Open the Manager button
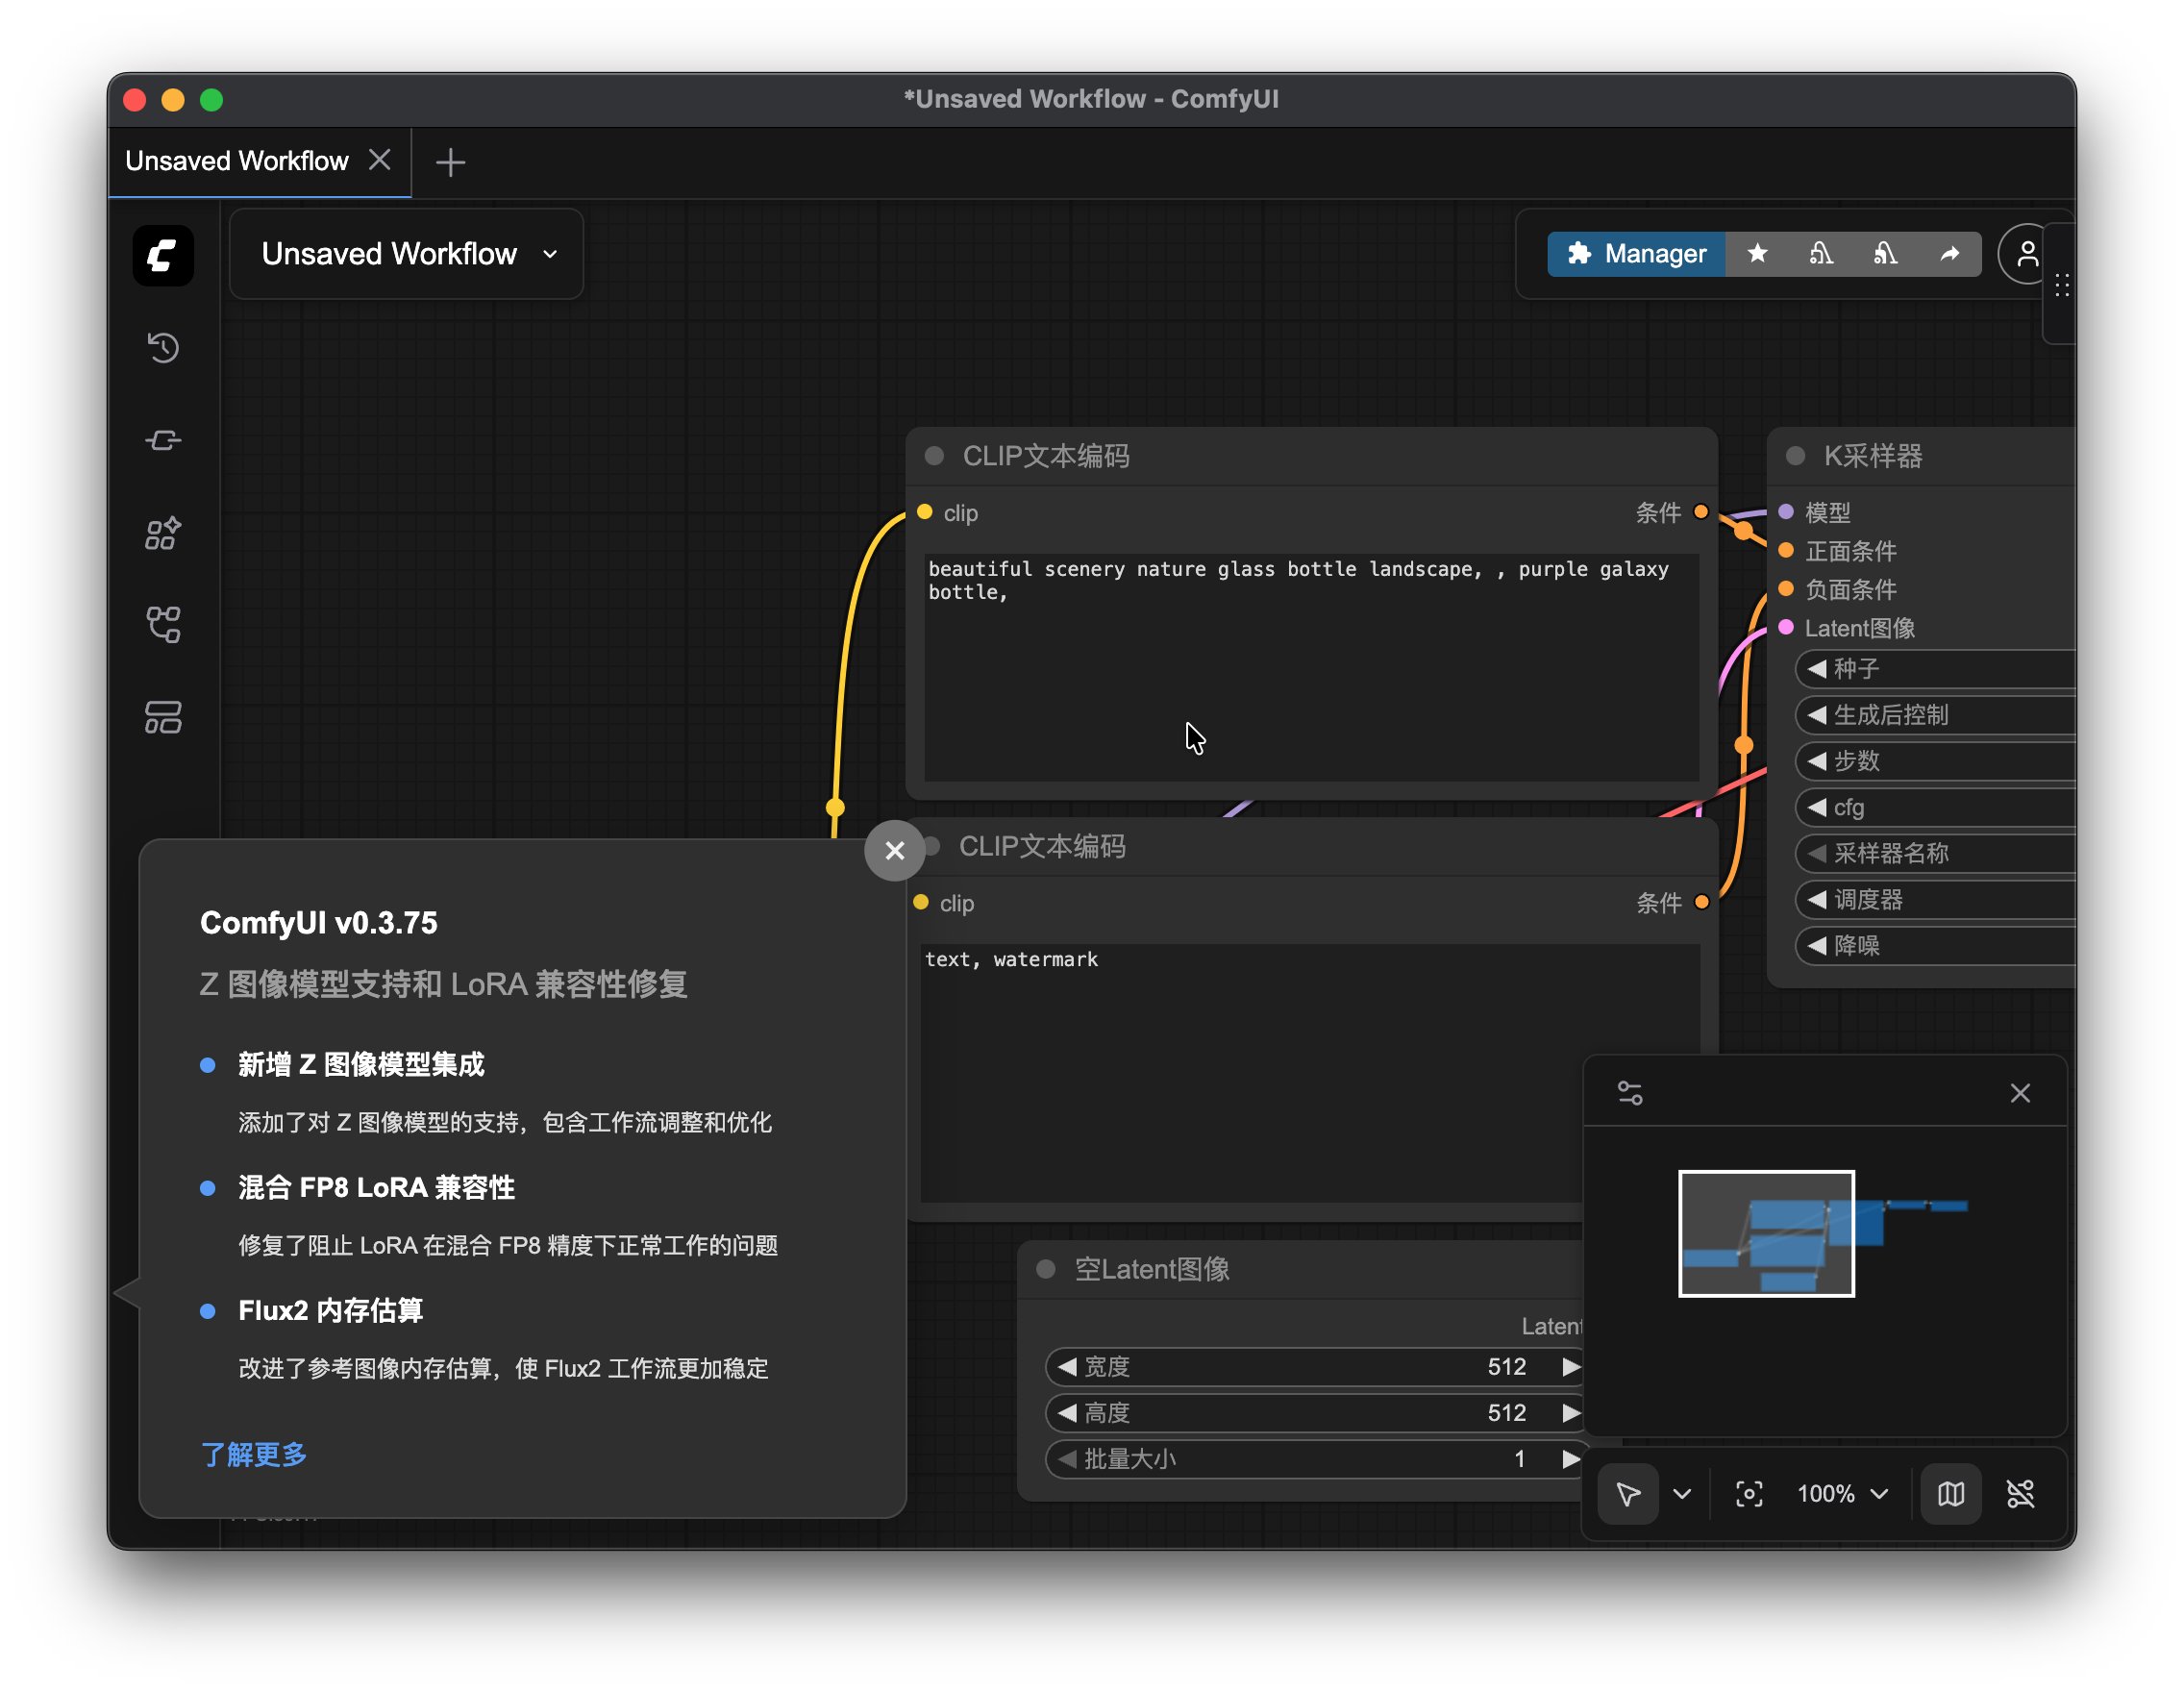The height and width of the screenshot is (1692, 2184). (1636, 254)
